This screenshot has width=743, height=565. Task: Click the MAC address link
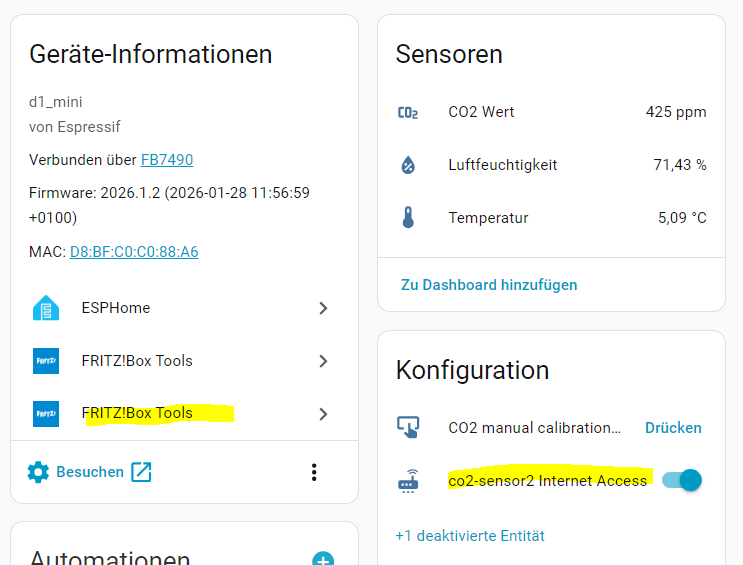pyautogui.click(x=134, y=252)
